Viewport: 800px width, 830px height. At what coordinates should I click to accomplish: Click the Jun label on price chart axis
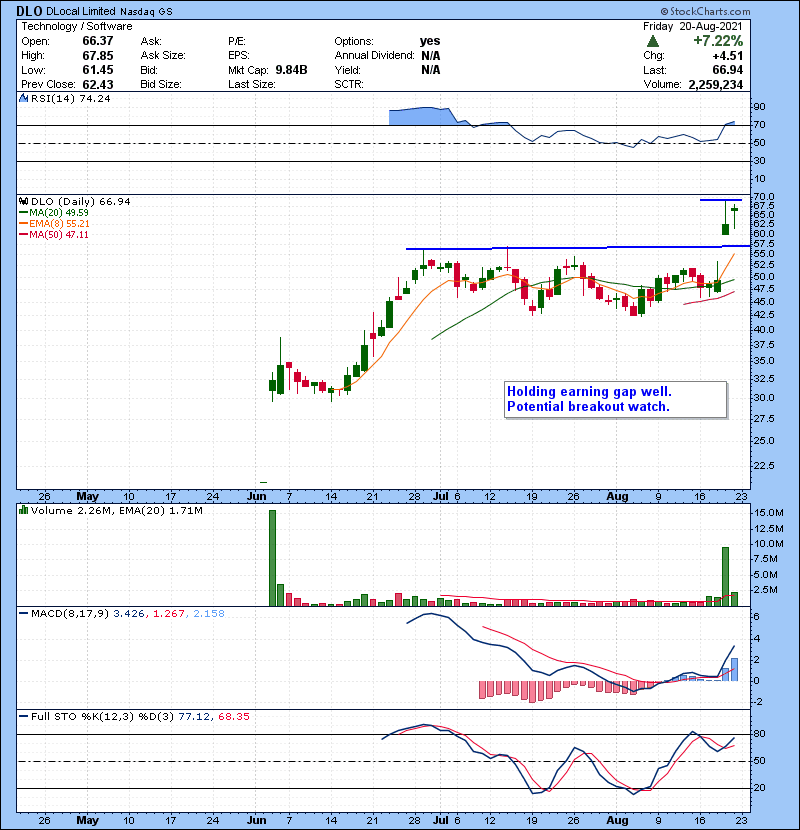257,497
